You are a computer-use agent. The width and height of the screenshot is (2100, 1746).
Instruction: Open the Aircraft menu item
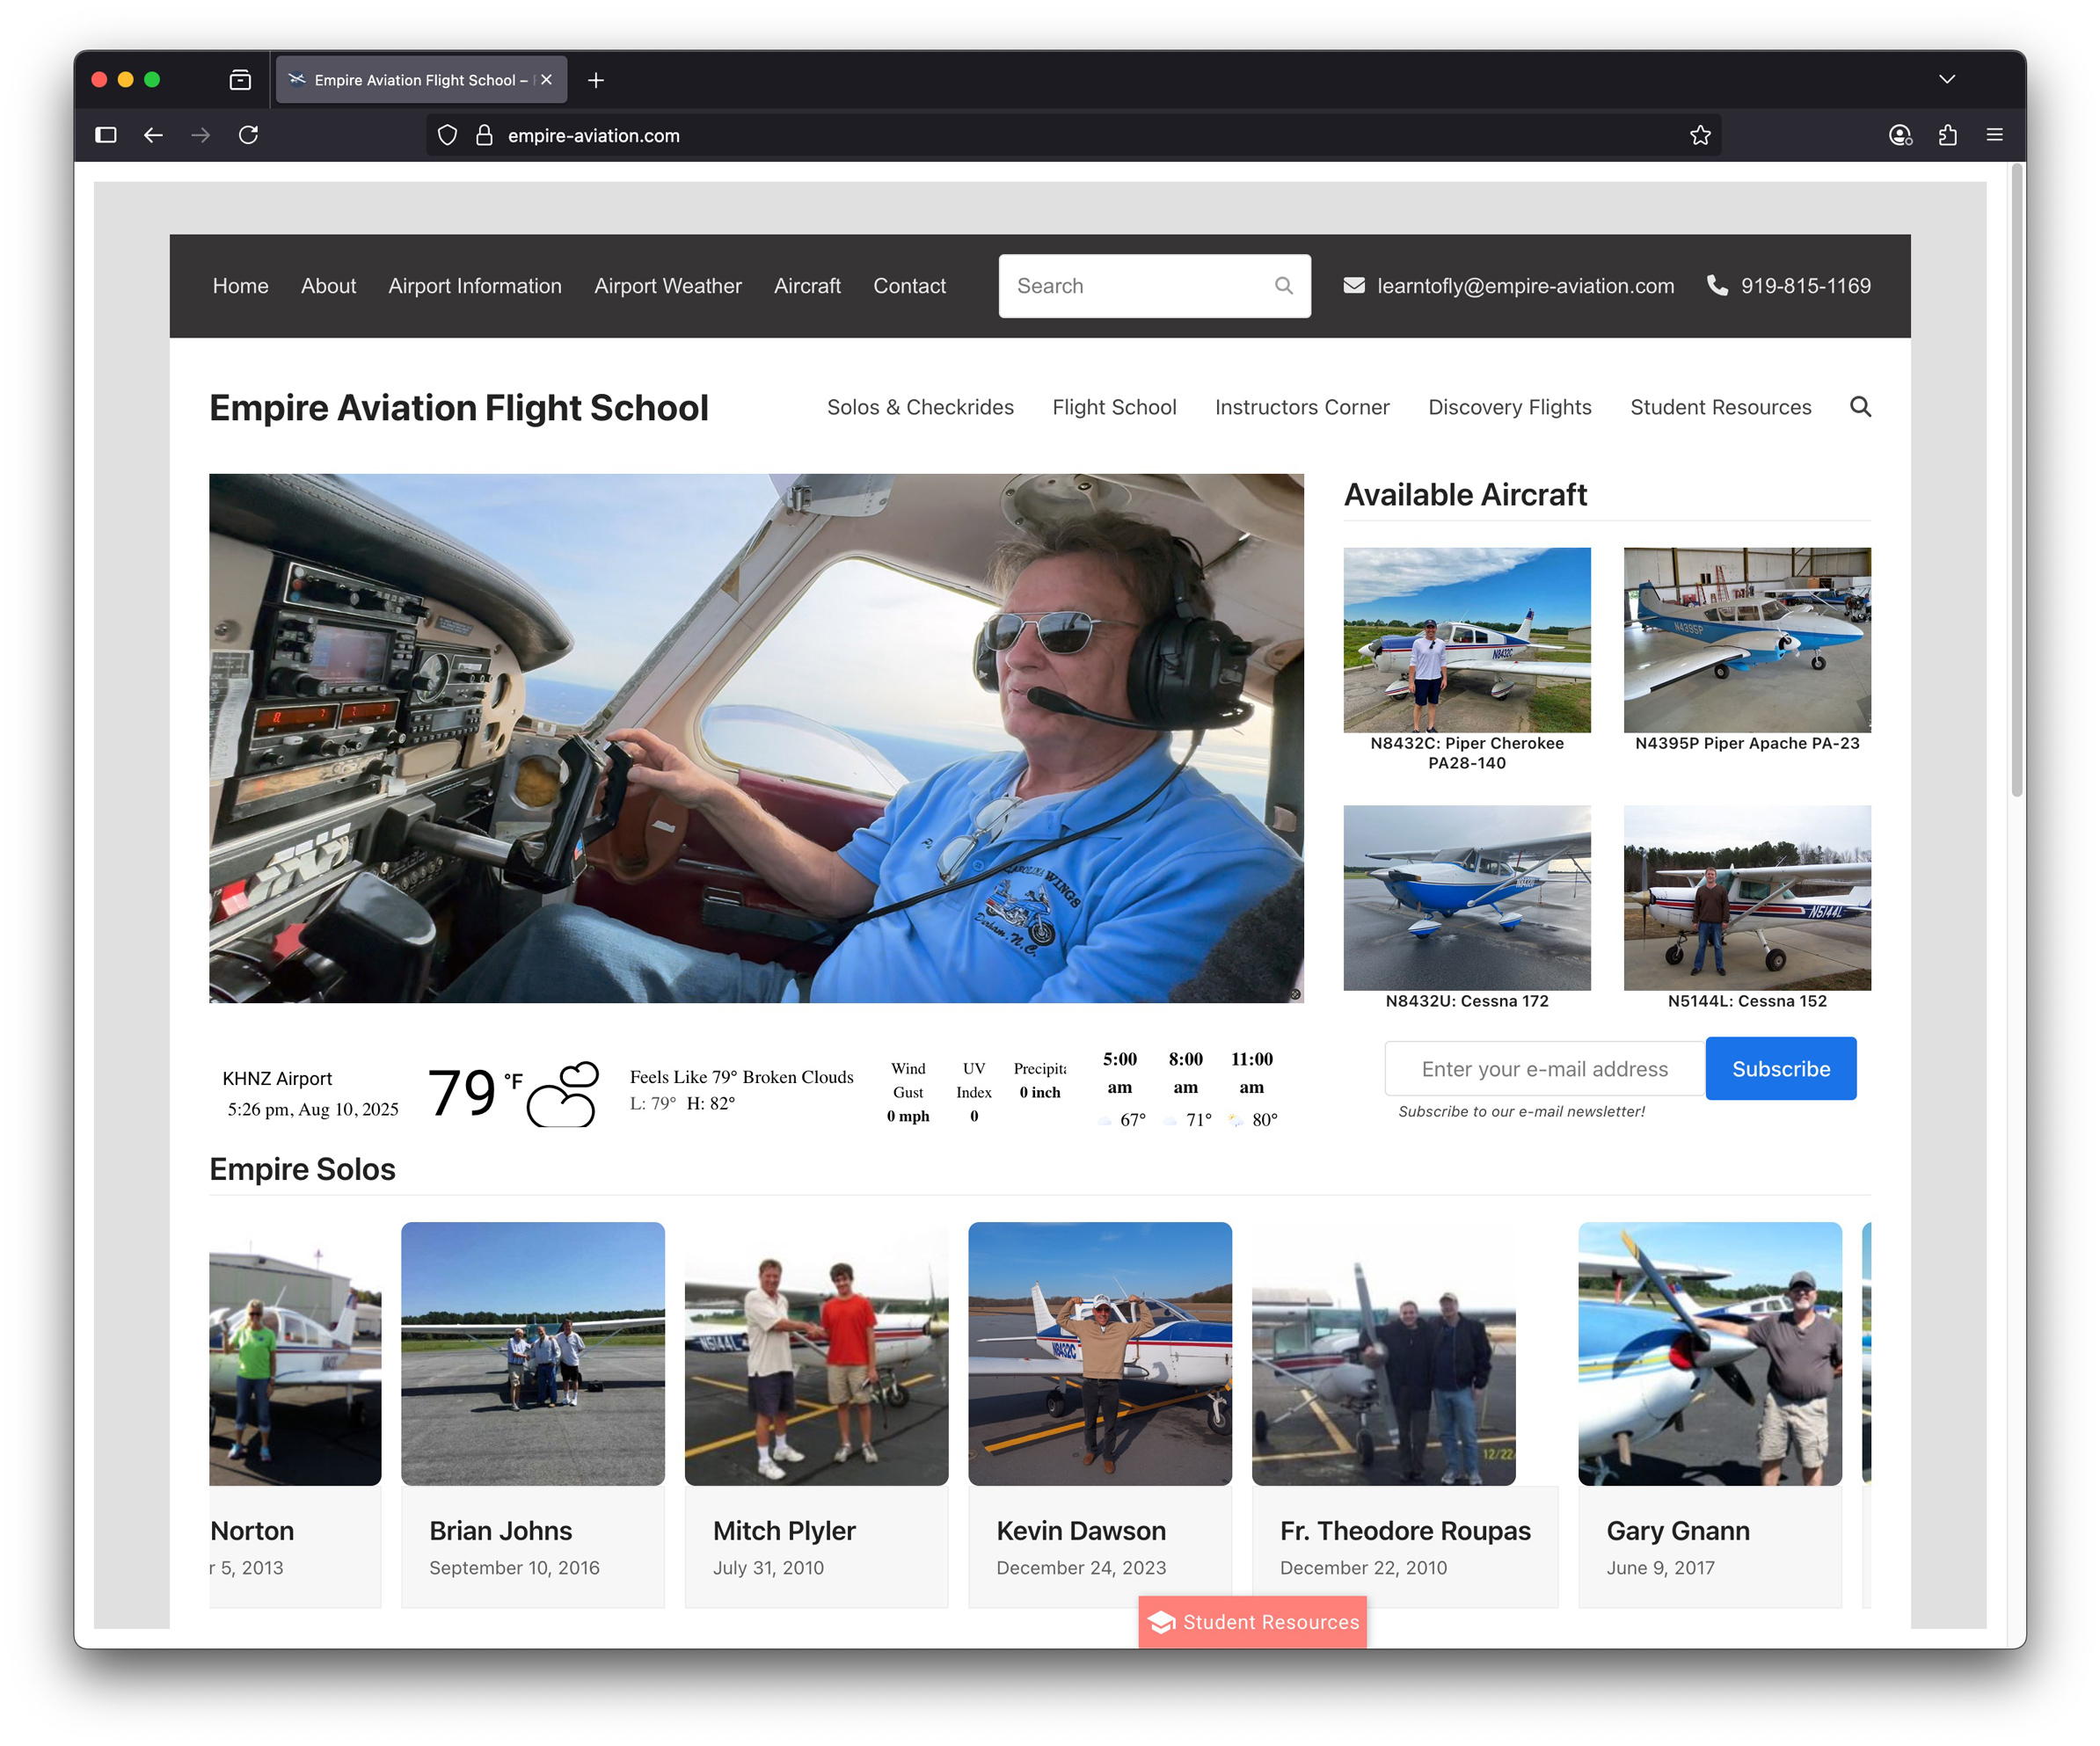[x=807, y=286]
